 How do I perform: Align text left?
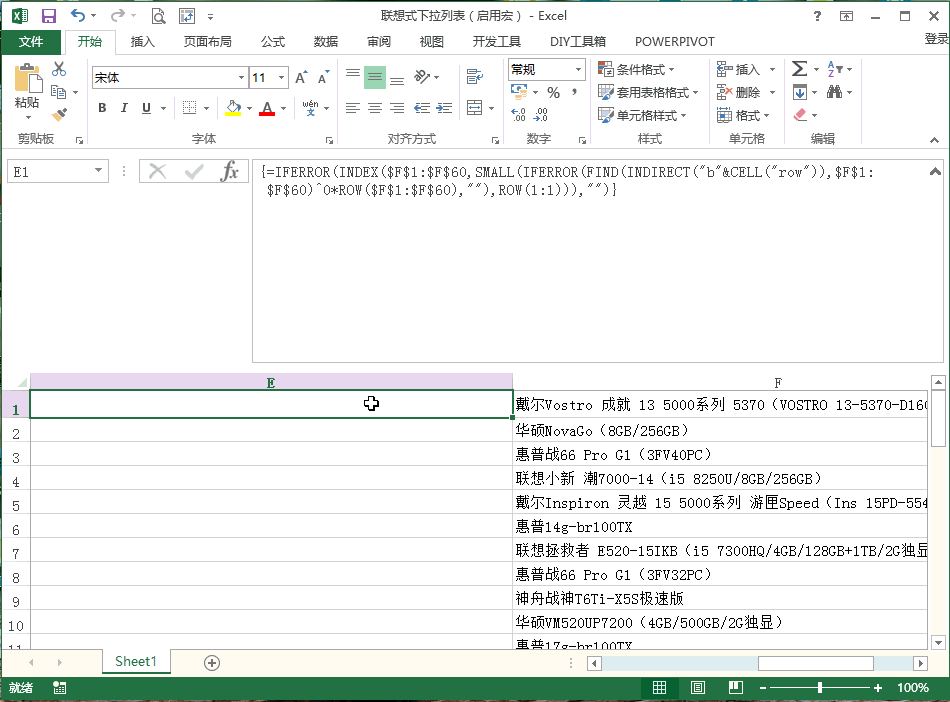pyautogui.click(x=353, y=108)
